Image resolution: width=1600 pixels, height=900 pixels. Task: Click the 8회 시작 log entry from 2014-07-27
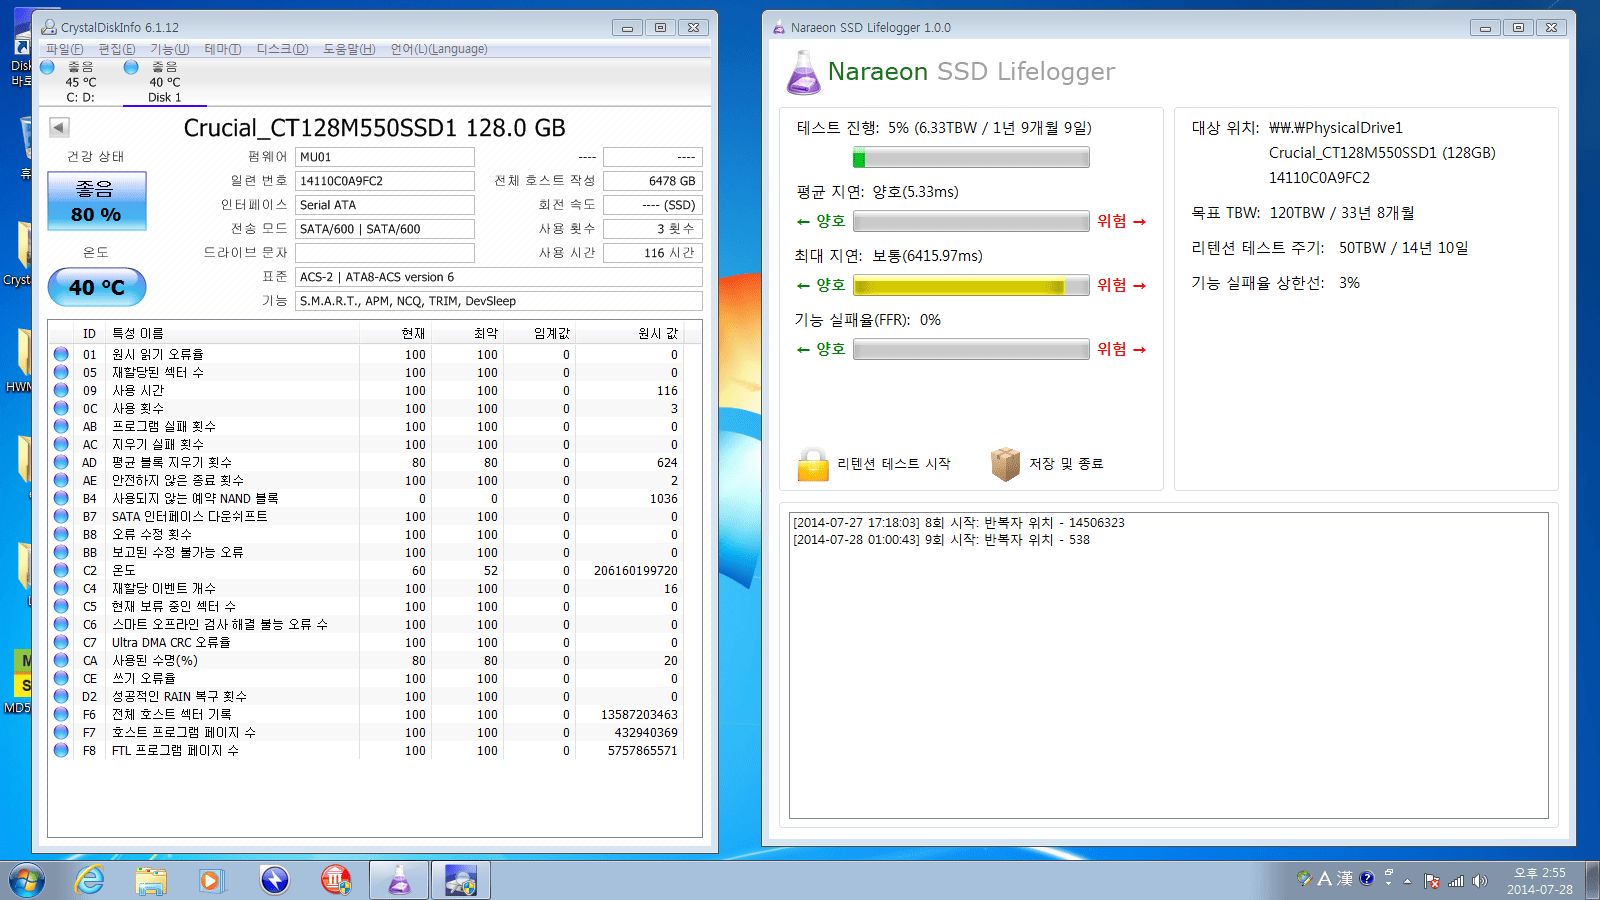pos(958,523)
